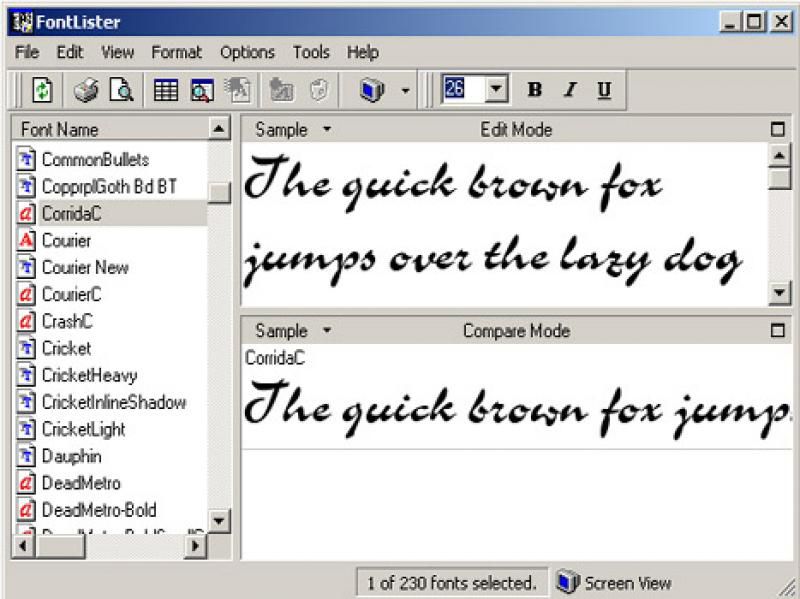Click the Font Name column header
This screenshot has height=599, width=800.
click(110, 129)
